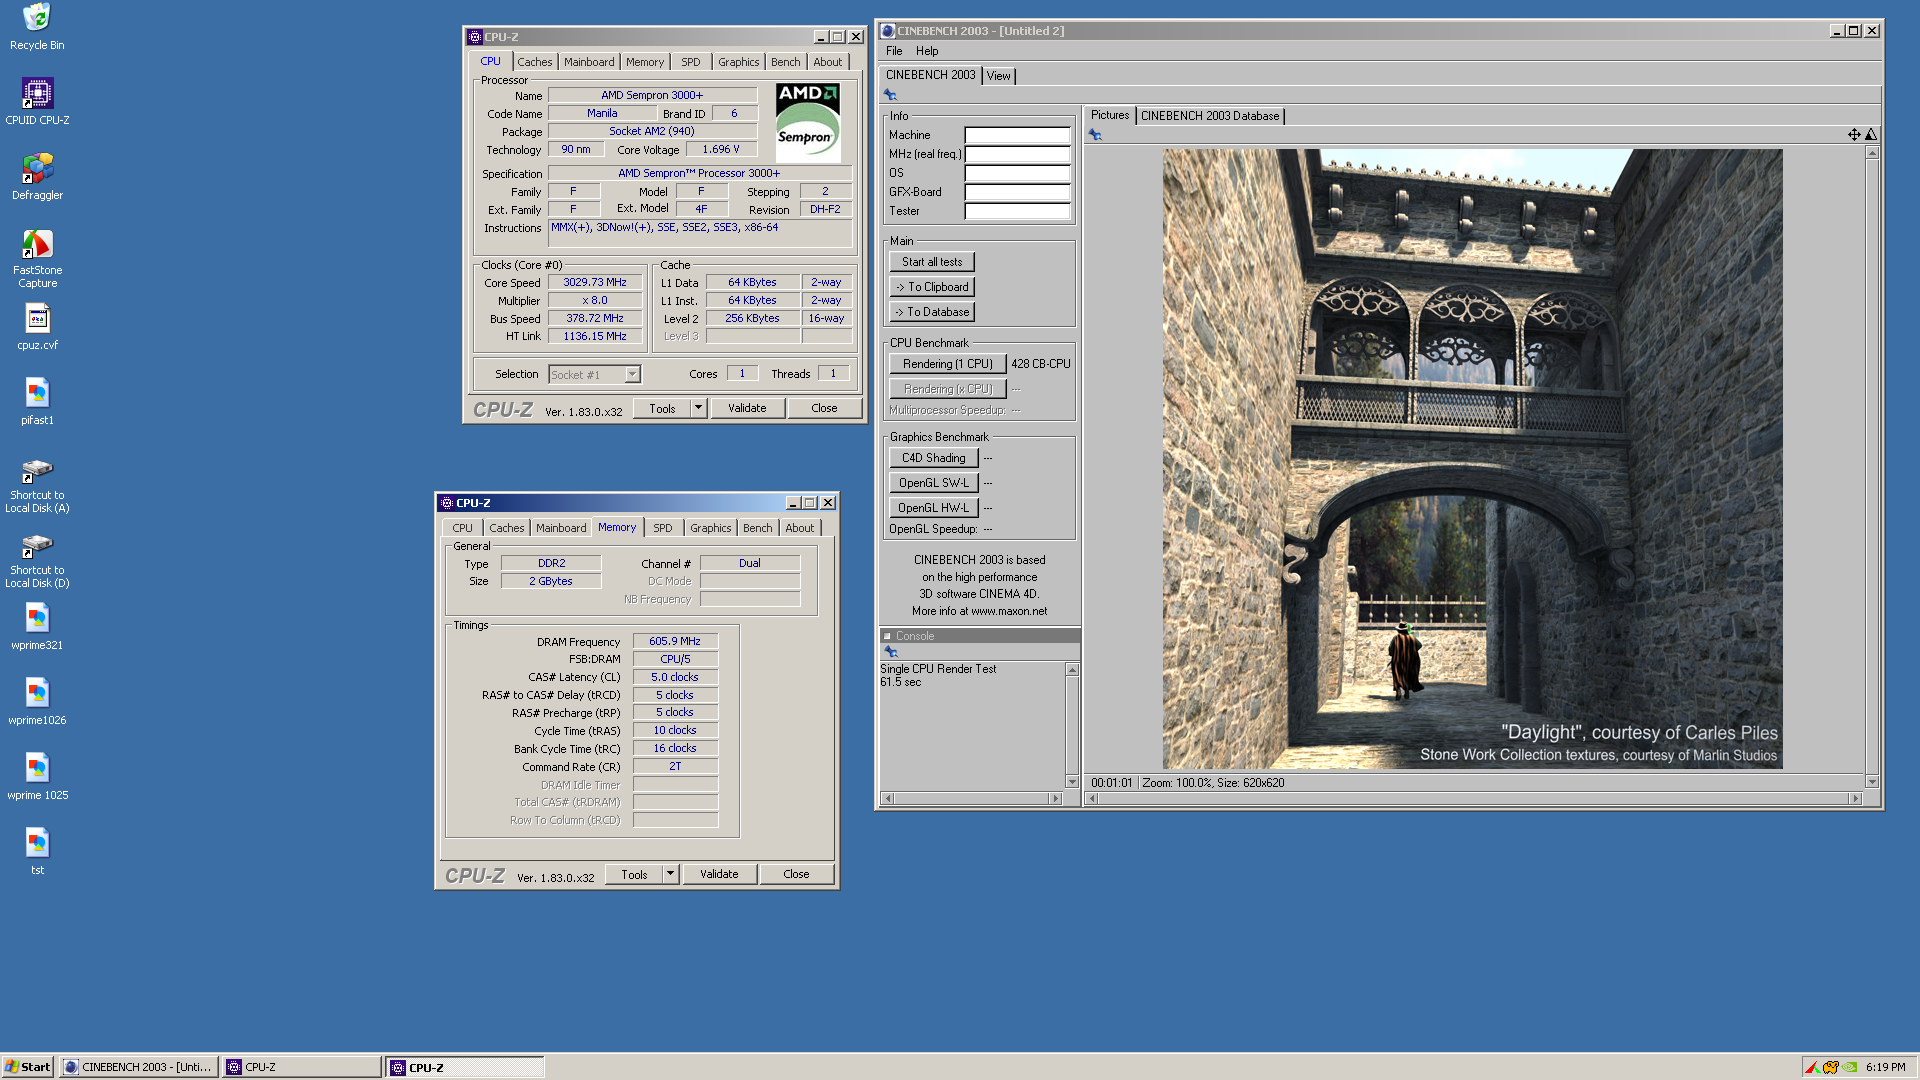Click the taskbar clock showing 6:19 PM
Screen dimensions: 1920x1080
[1885, 1067]
